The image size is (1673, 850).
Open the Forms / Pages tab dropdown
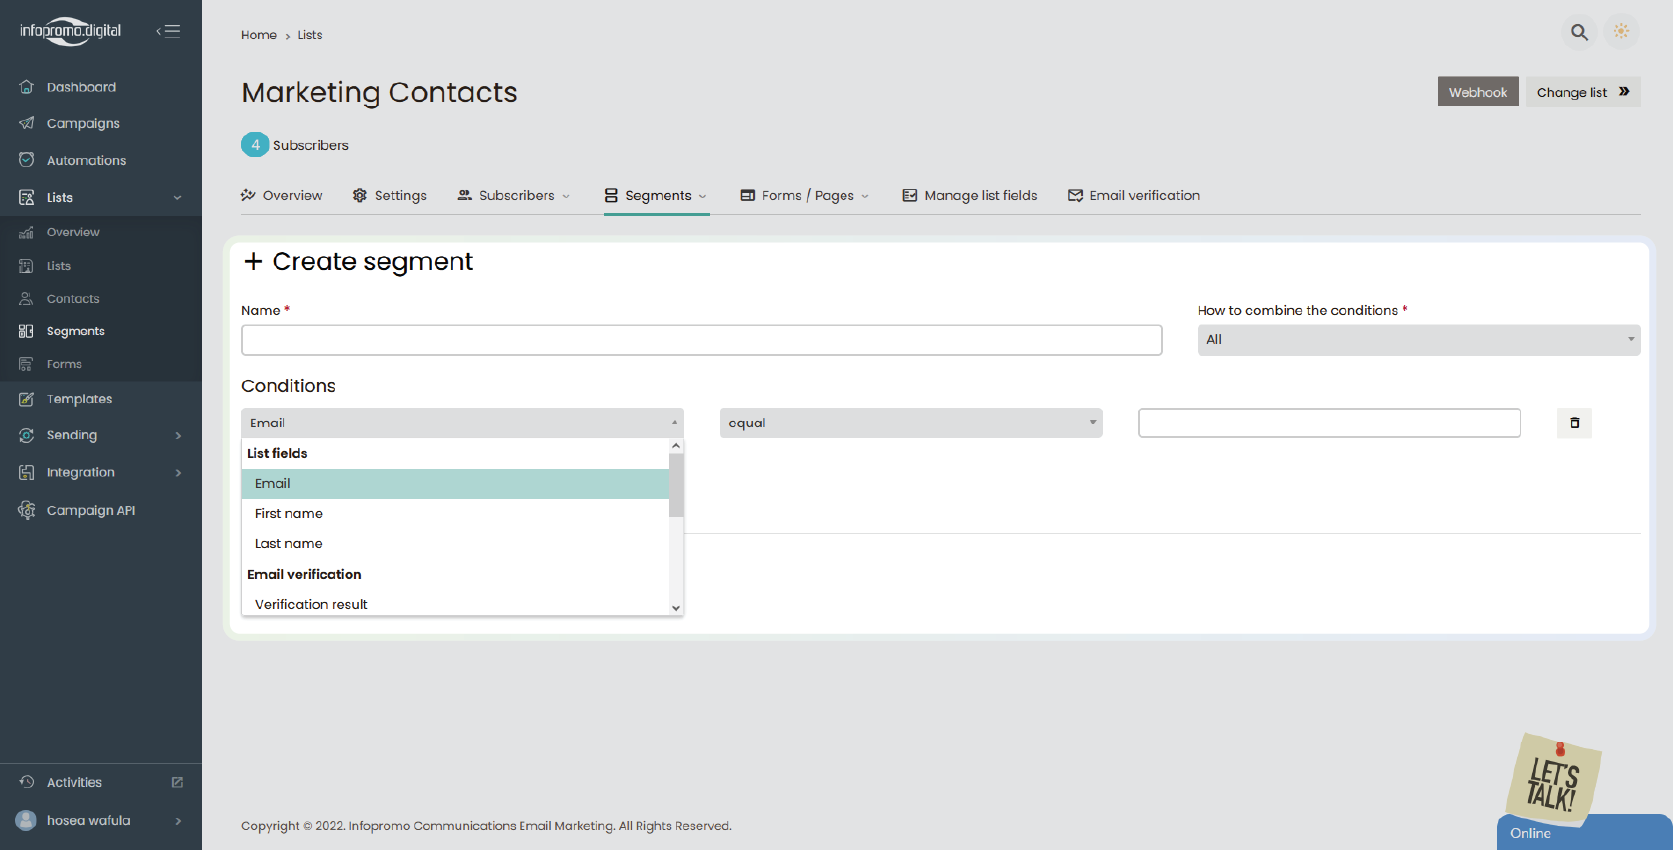coord(805,195)
